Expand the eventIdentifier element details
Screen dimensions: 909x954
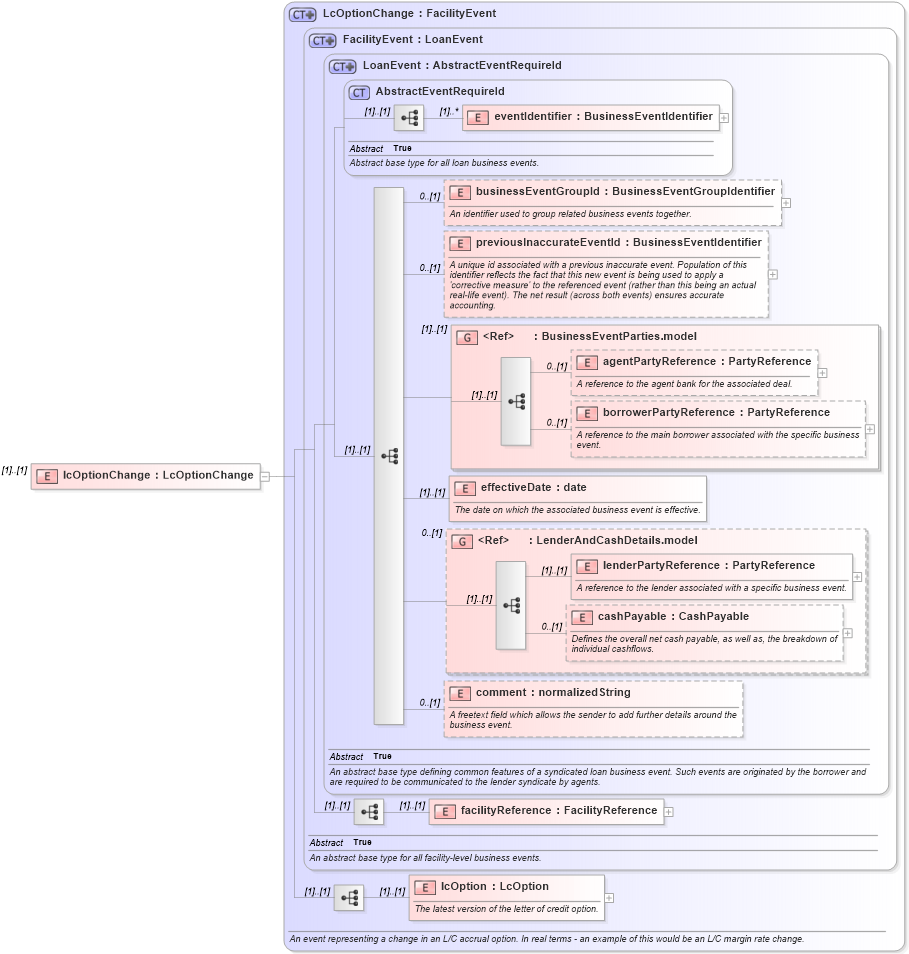point(726,117)
